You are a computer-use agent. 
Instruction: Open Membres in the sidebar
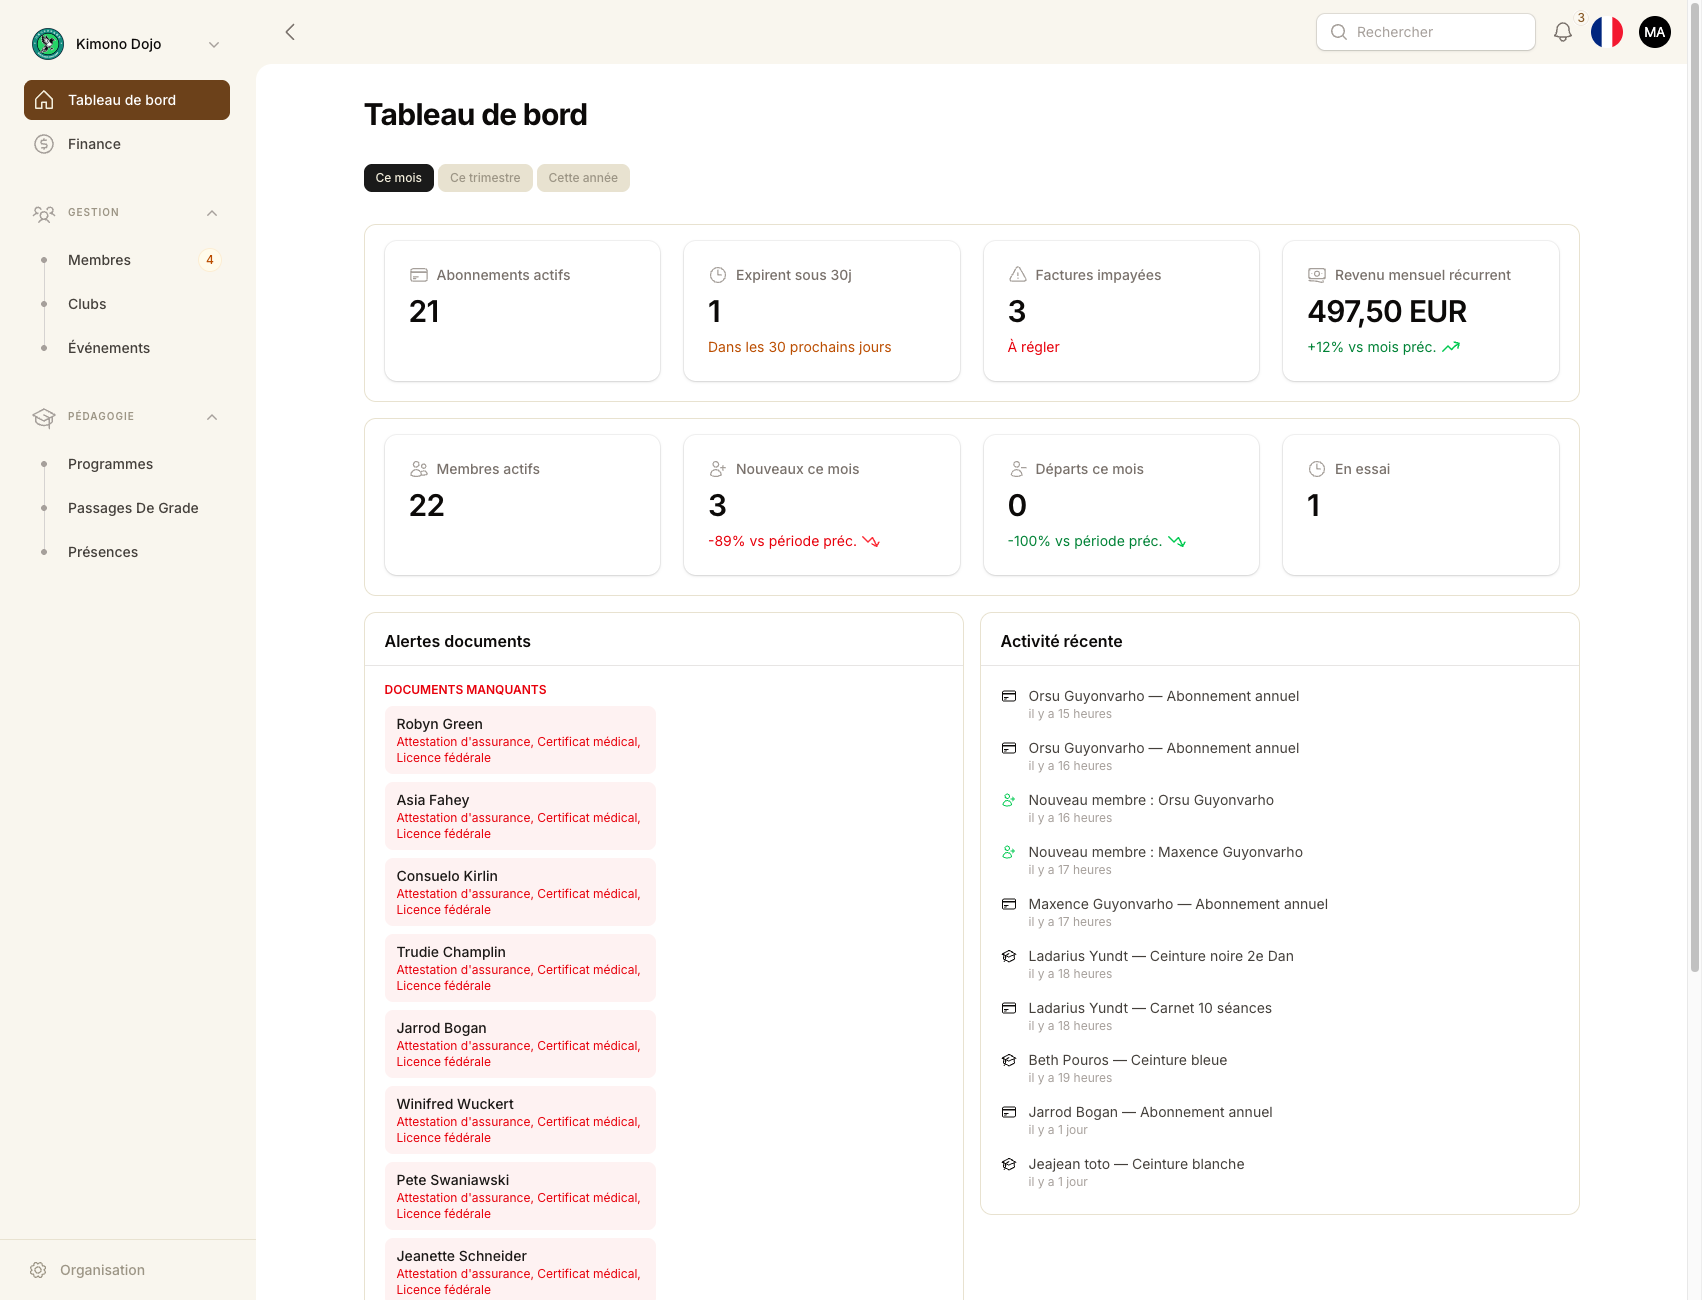tap(99, 260)
